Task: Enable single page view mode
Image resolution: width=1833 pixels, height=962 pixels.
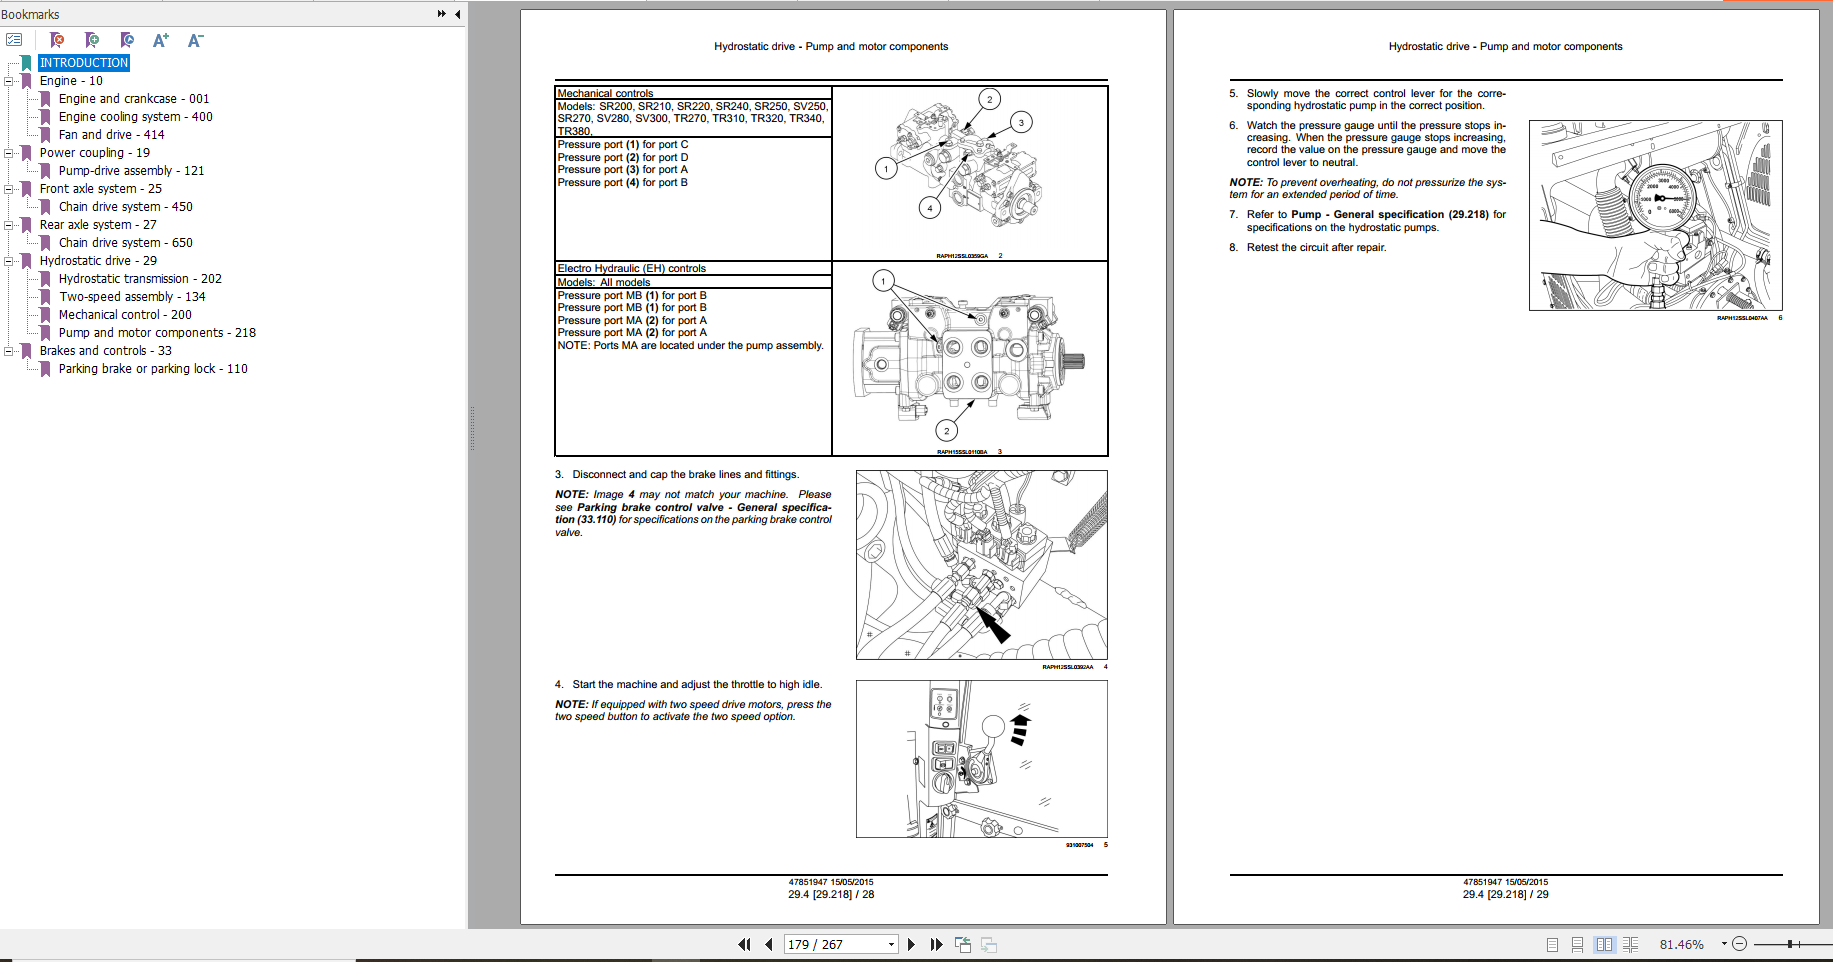Action: [x=1552, y=944]
